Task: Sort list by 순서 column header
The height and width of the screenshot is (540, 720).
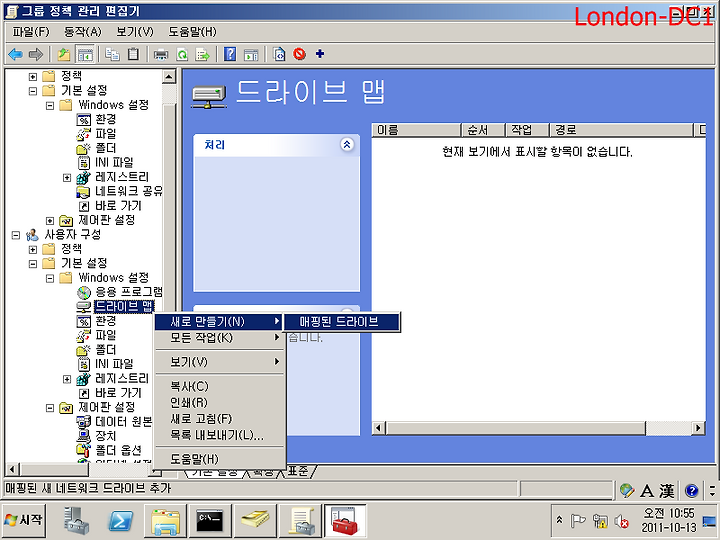Action: coord(484,130)
